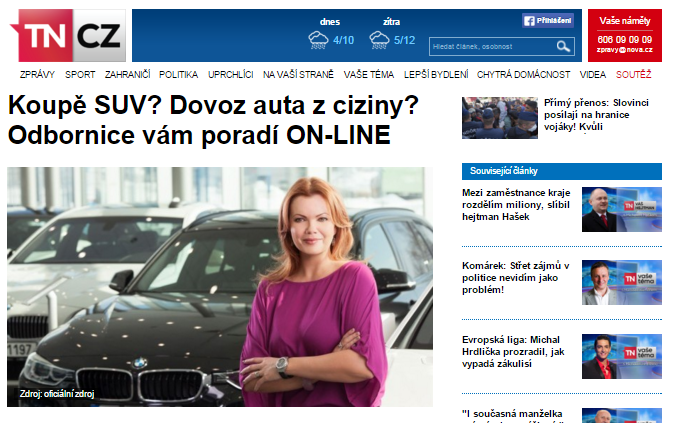Open the "I současná manželka" article link
This screenshot has width=673, height=423.
tap(512, 414)
